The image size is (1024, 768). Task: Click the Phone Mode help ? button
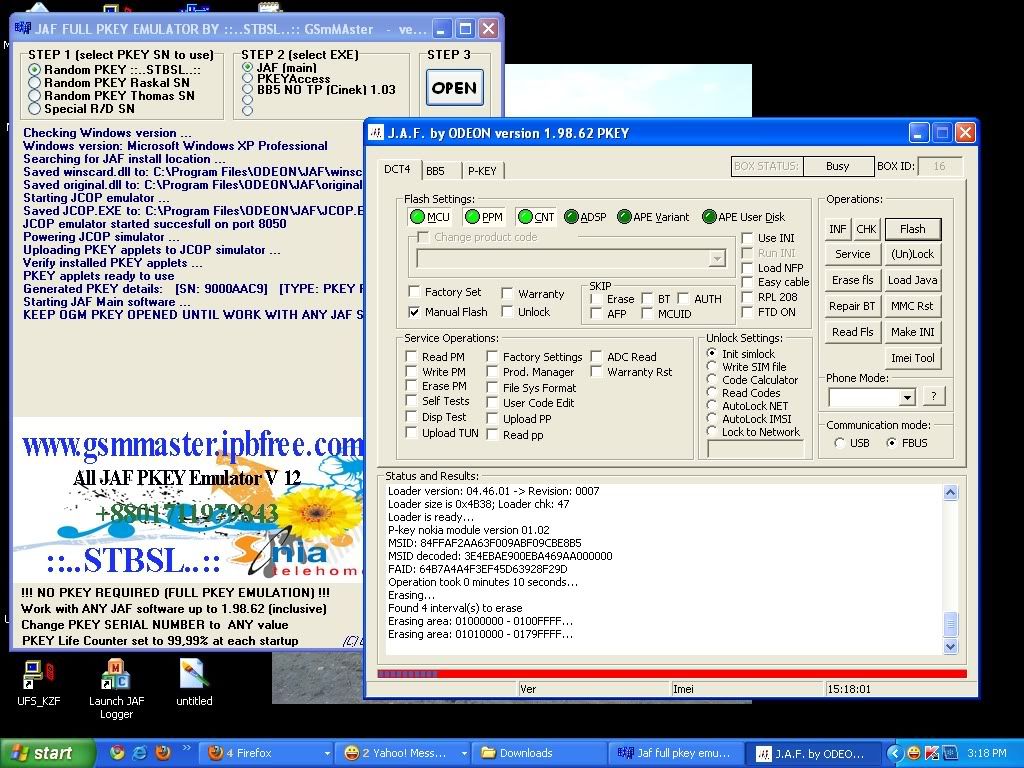[x=934, y=396]
